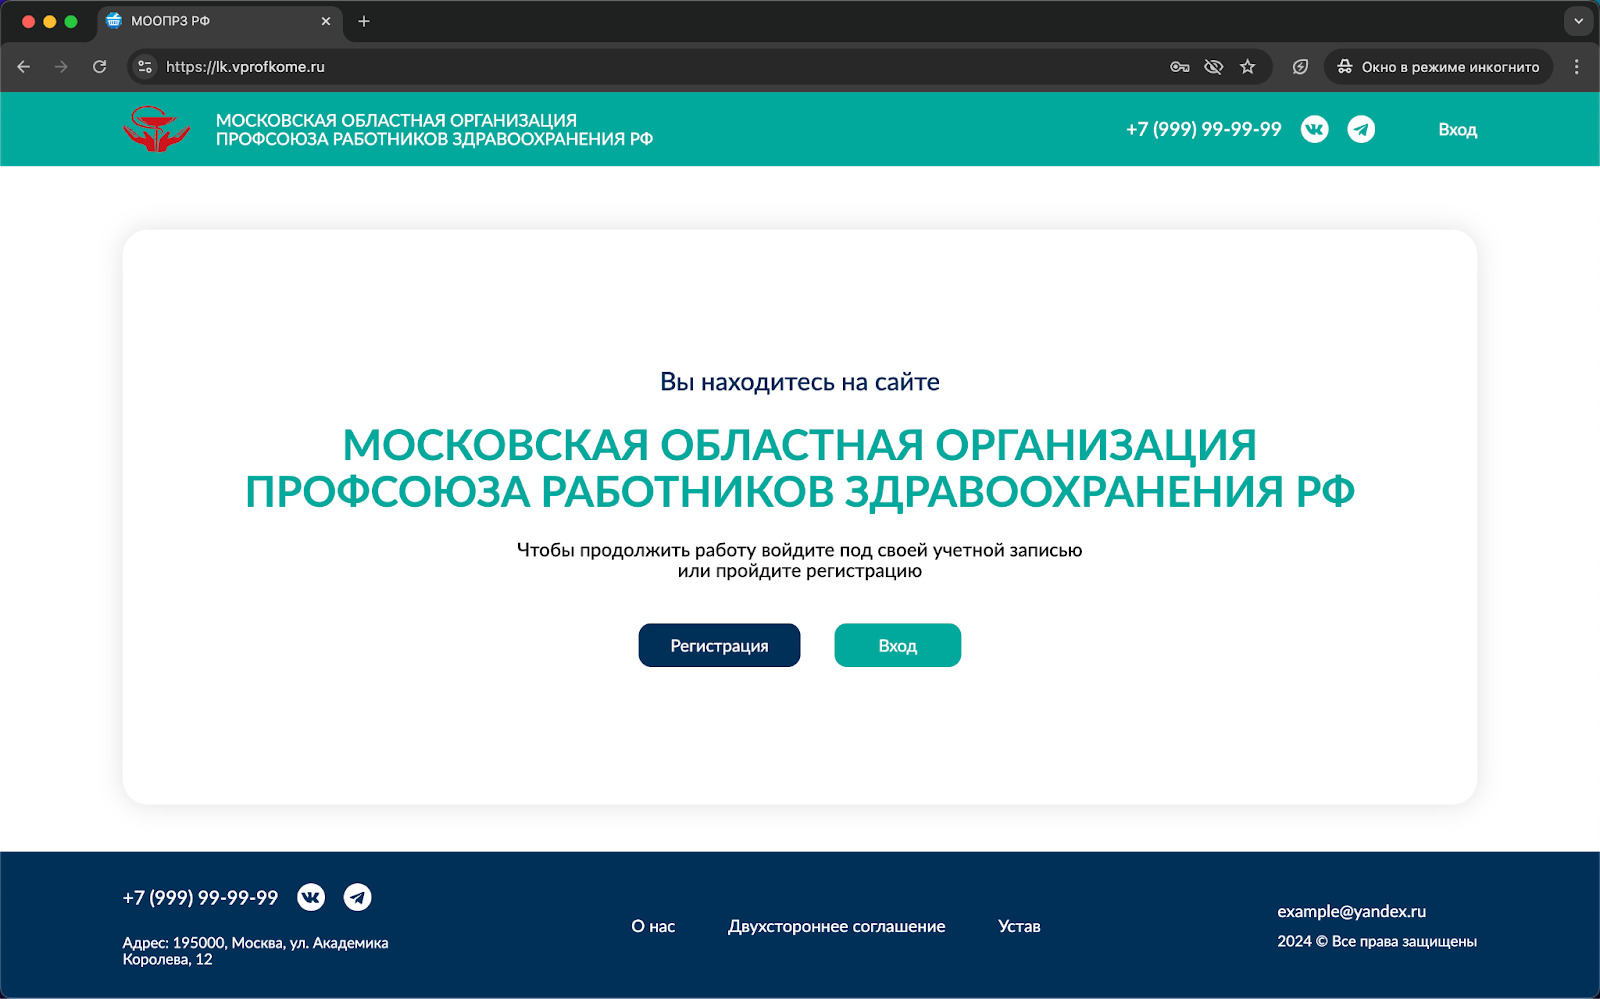Click the VK icon in the footer

tap(312, 897)
